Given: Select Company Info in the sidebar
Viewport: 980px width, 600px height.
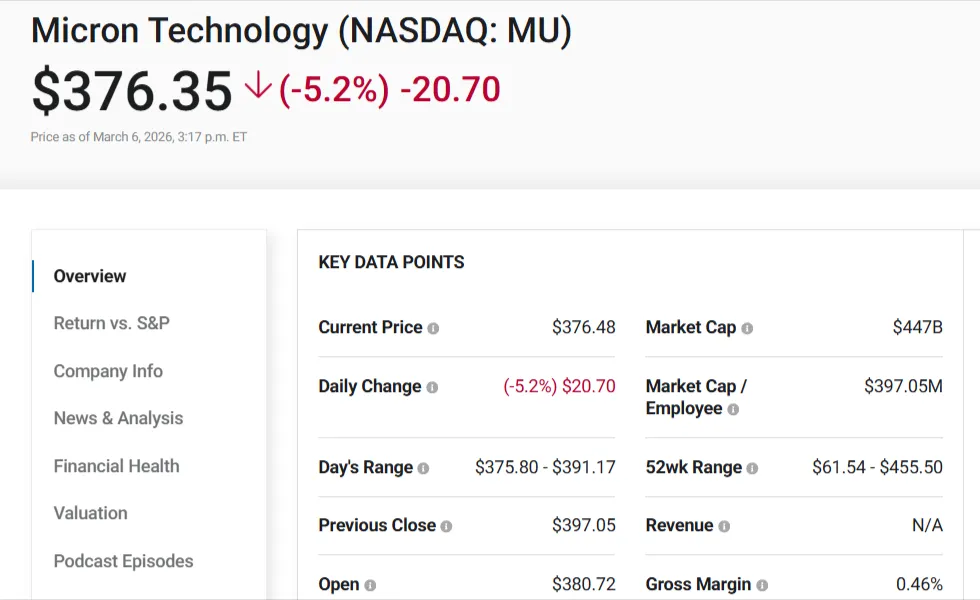Looking at the screenshot, I should 108,371.
